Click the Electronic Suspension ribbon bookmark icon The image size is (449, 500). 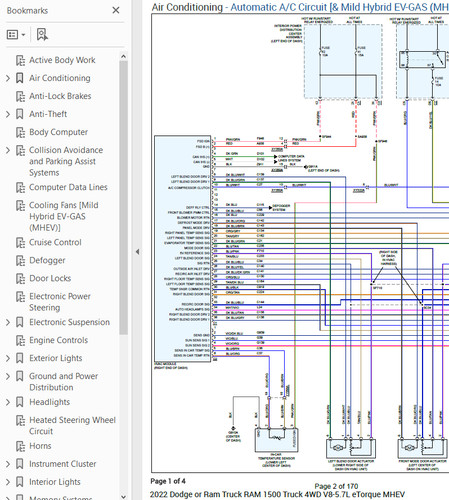pos(20,322)
